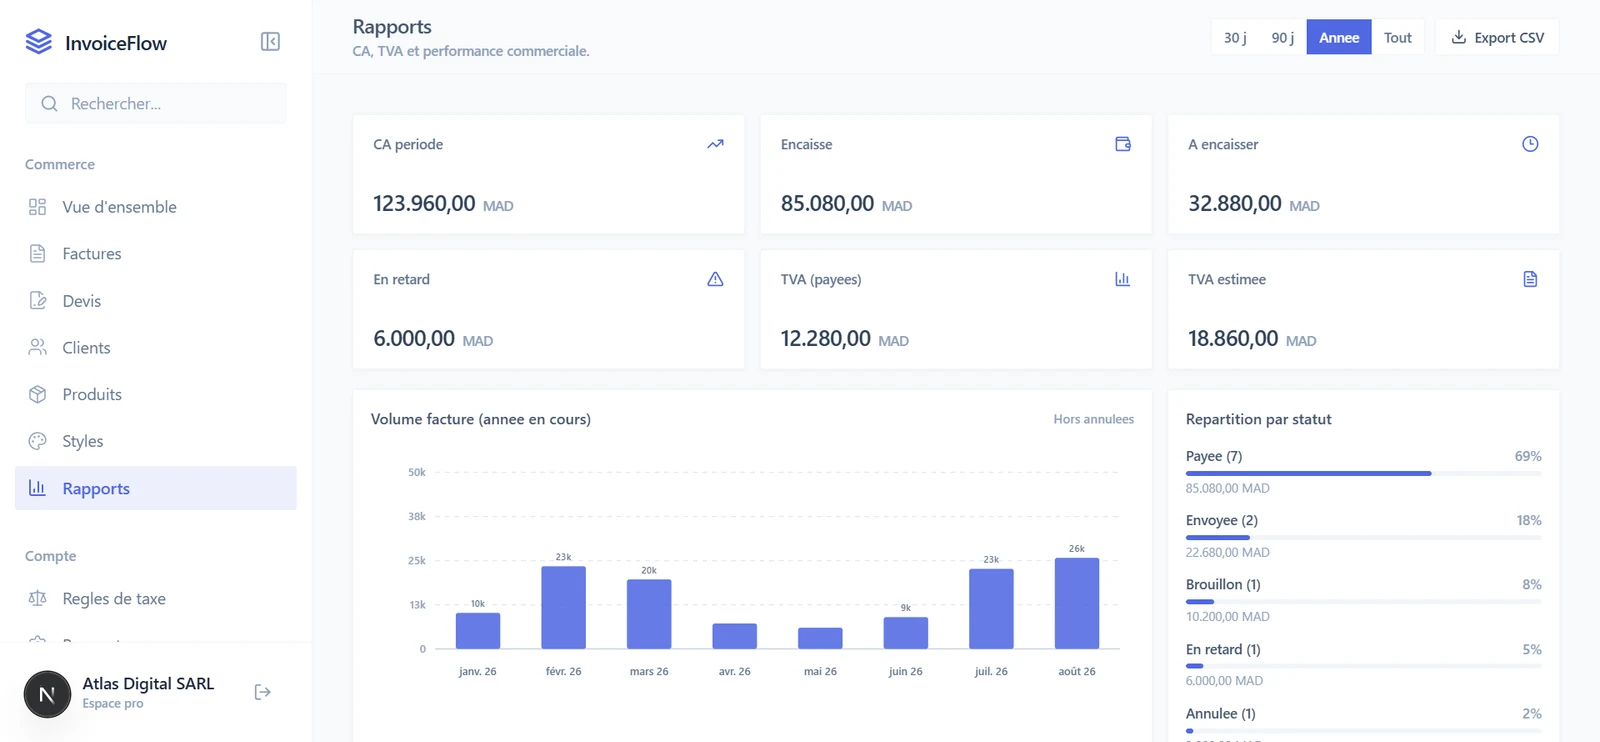The height and width of the screenshot is (742, 1600).
Task: Open the Devis page
Action: click(156, 301)
